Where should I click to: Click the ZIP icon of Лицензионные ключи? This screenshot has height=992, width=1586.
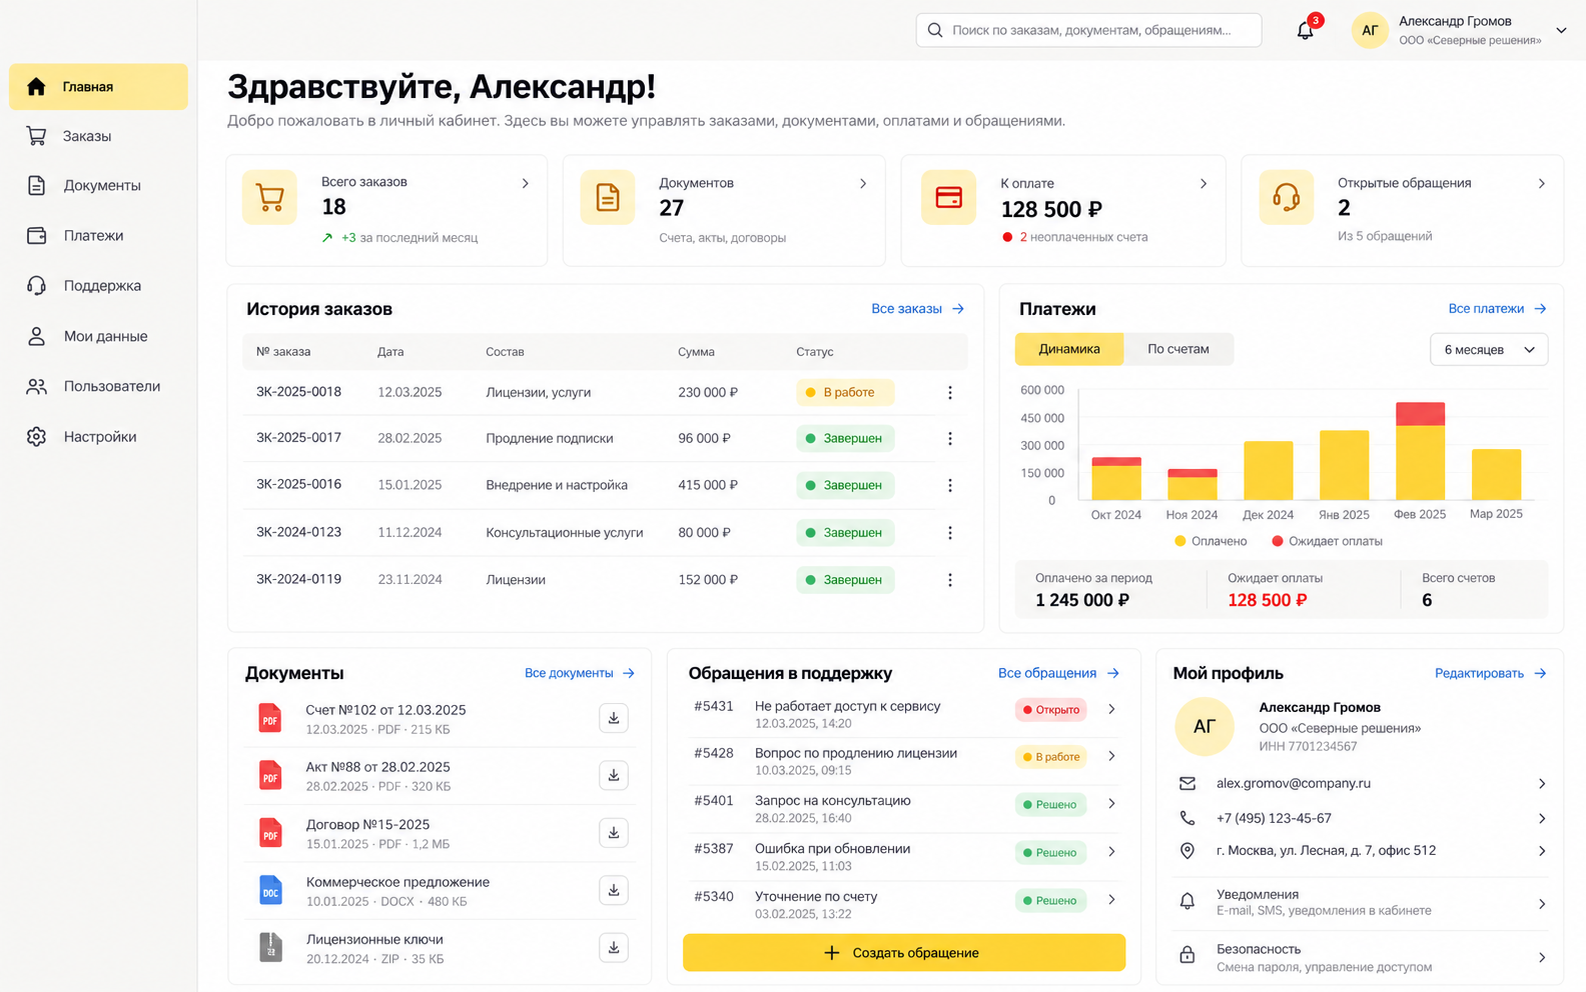tap(270, 947)
